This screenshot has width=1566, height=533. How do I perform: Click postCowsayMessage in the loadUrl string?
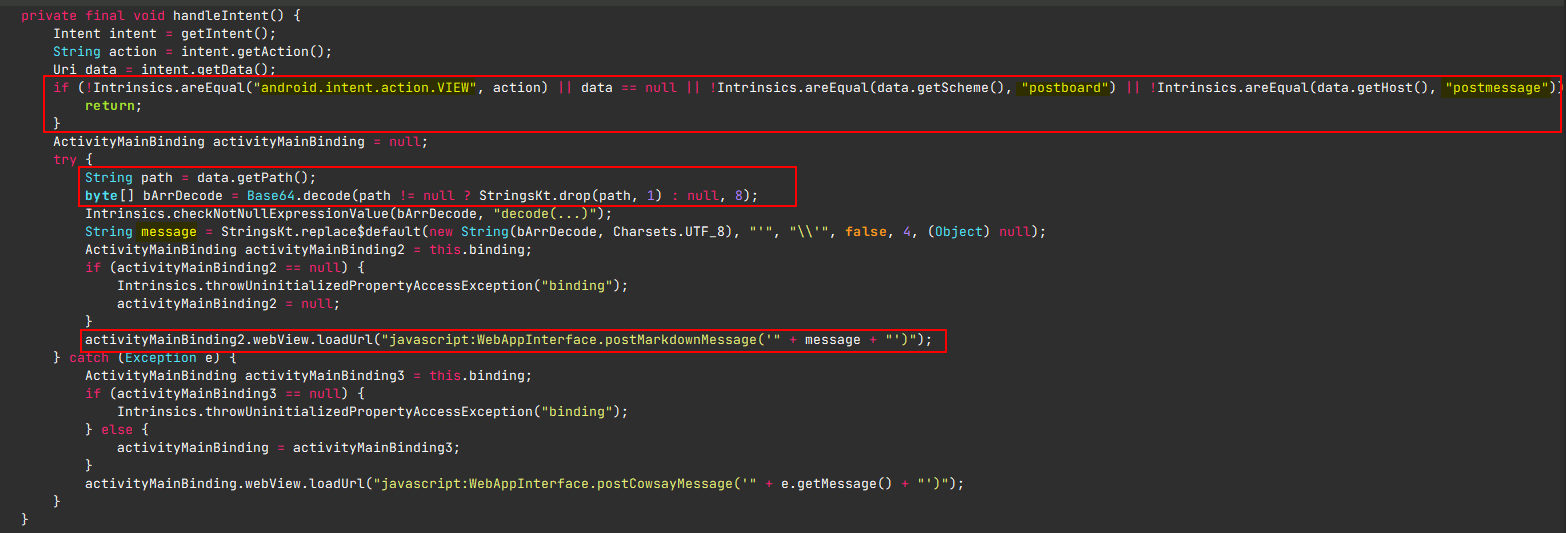[x=659, y=483]
